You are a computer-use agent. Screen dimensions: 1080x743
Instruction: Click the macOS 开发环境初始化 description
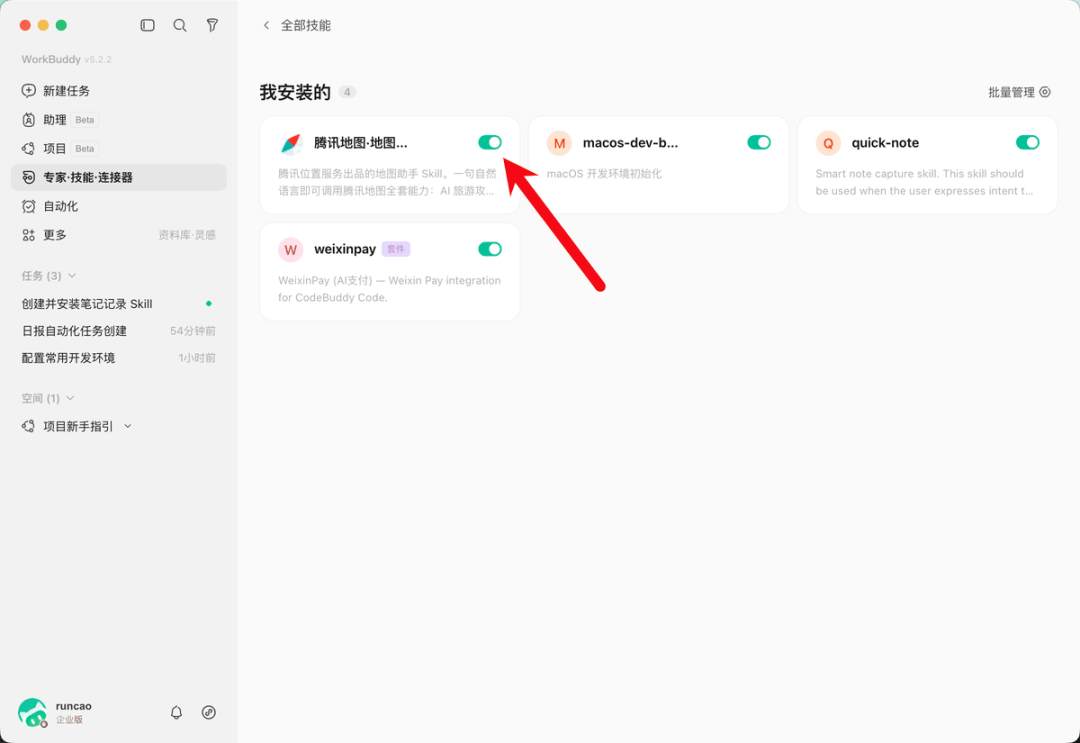(x=604, y=174)
